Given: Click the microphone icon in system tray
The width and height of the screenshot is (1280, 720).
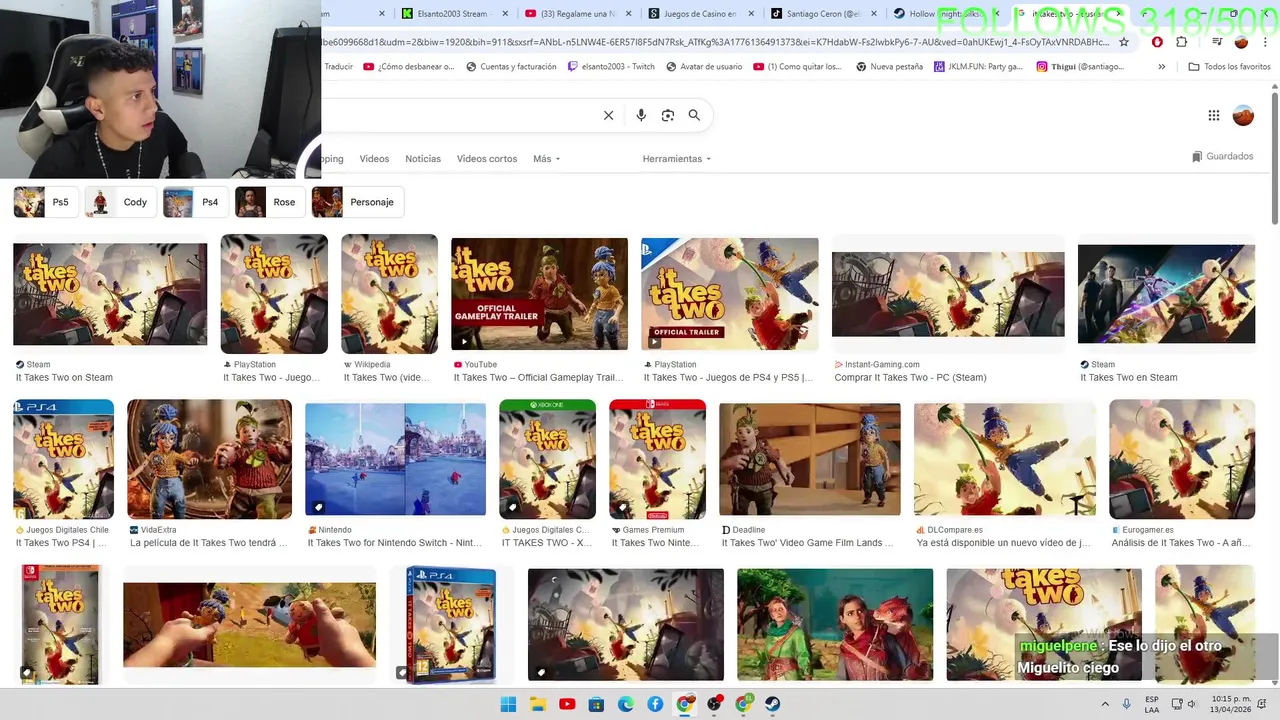Looking at the screenshot, I should [1127, 704].
